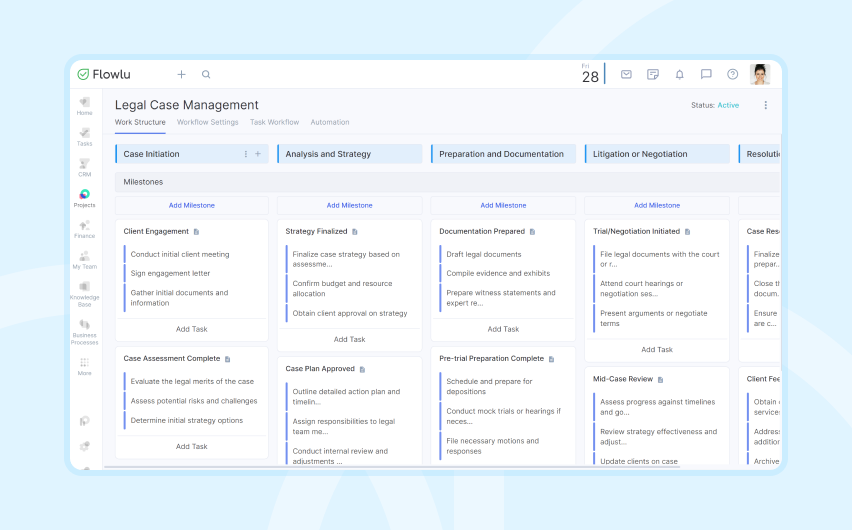Viewport: 852px width, 530px height.
Task: Open task 'Determine initial strategy options'
Action: click(x=186, y=421)
